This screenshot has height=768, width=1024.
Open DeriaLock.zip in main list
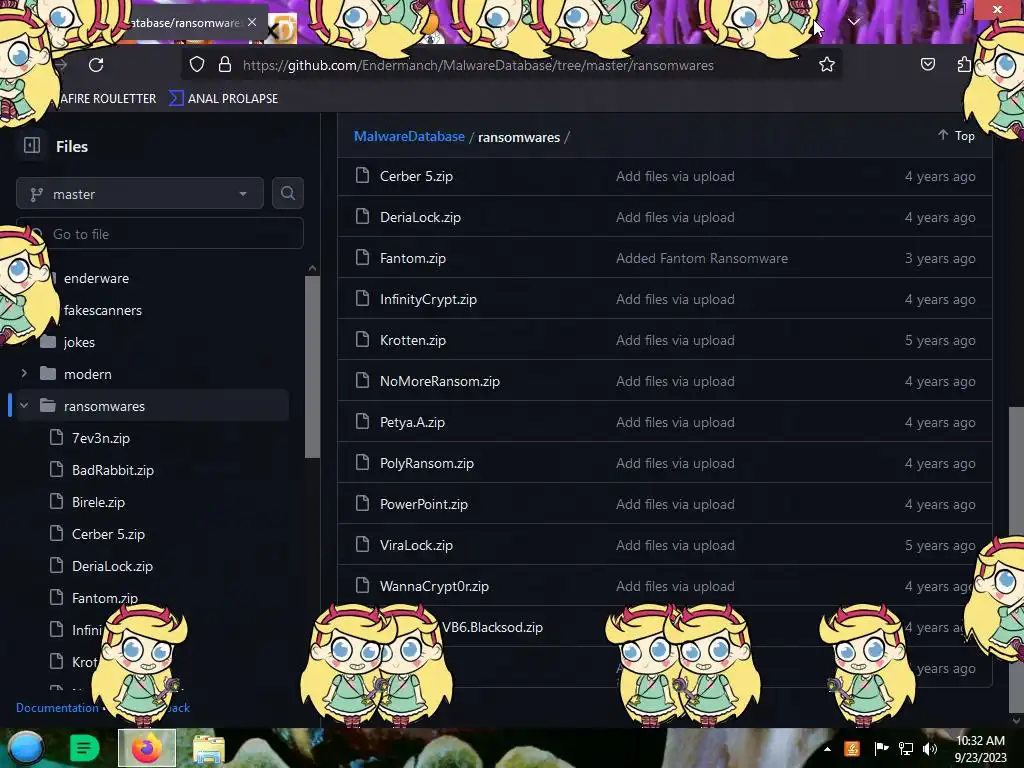[x=420, y=217]
